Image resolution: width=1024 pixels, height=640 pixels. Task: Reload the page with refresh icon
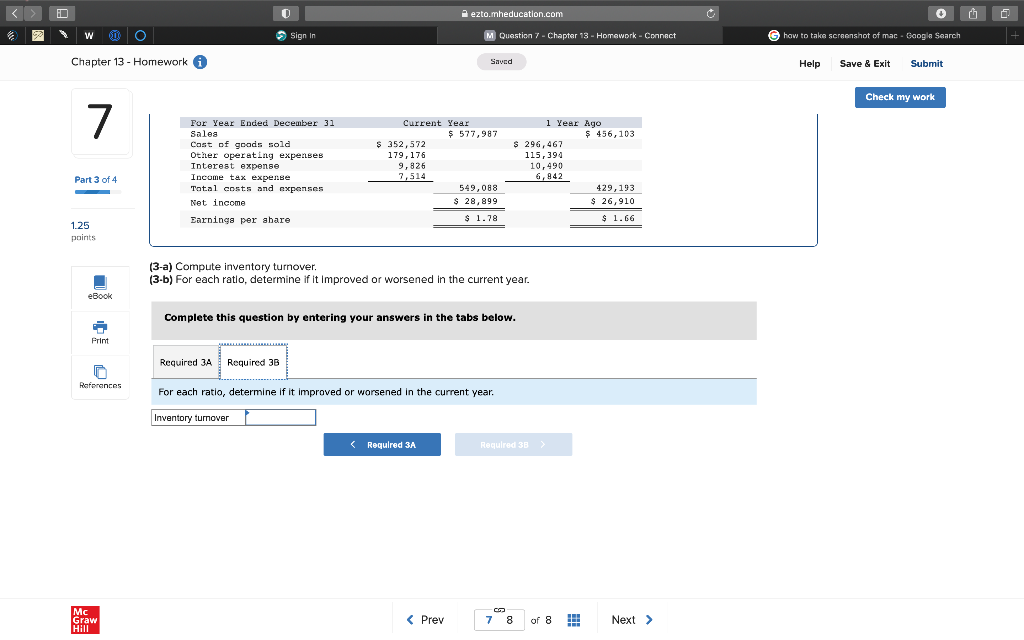point(711,13)
